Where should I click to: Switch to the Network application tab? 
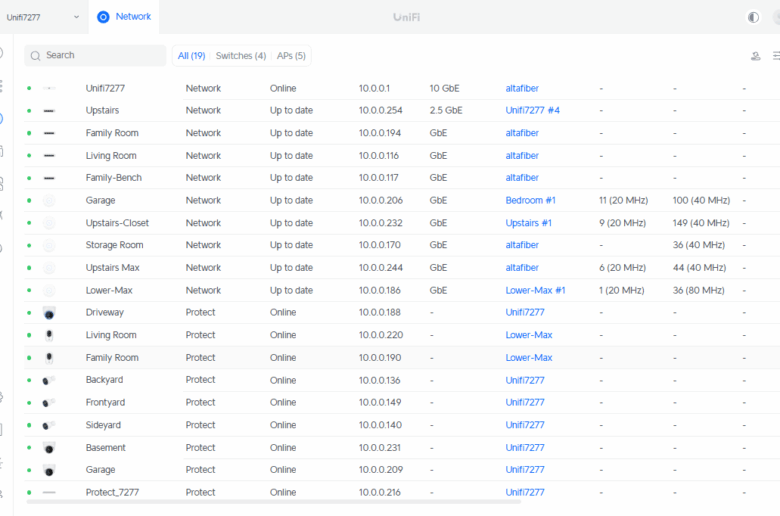125,17
